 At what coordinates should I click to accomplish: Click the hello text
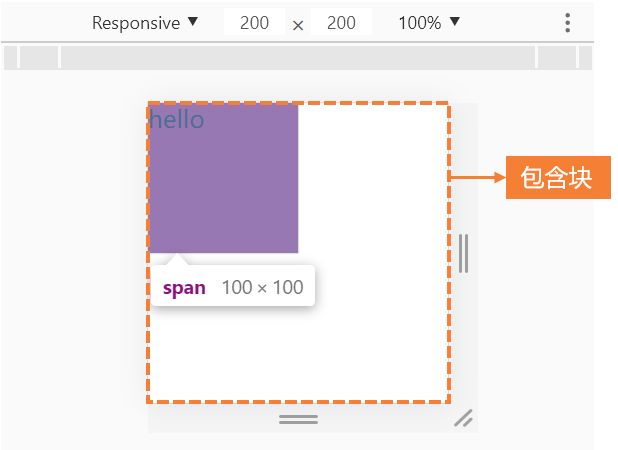[x=177, y=120]
